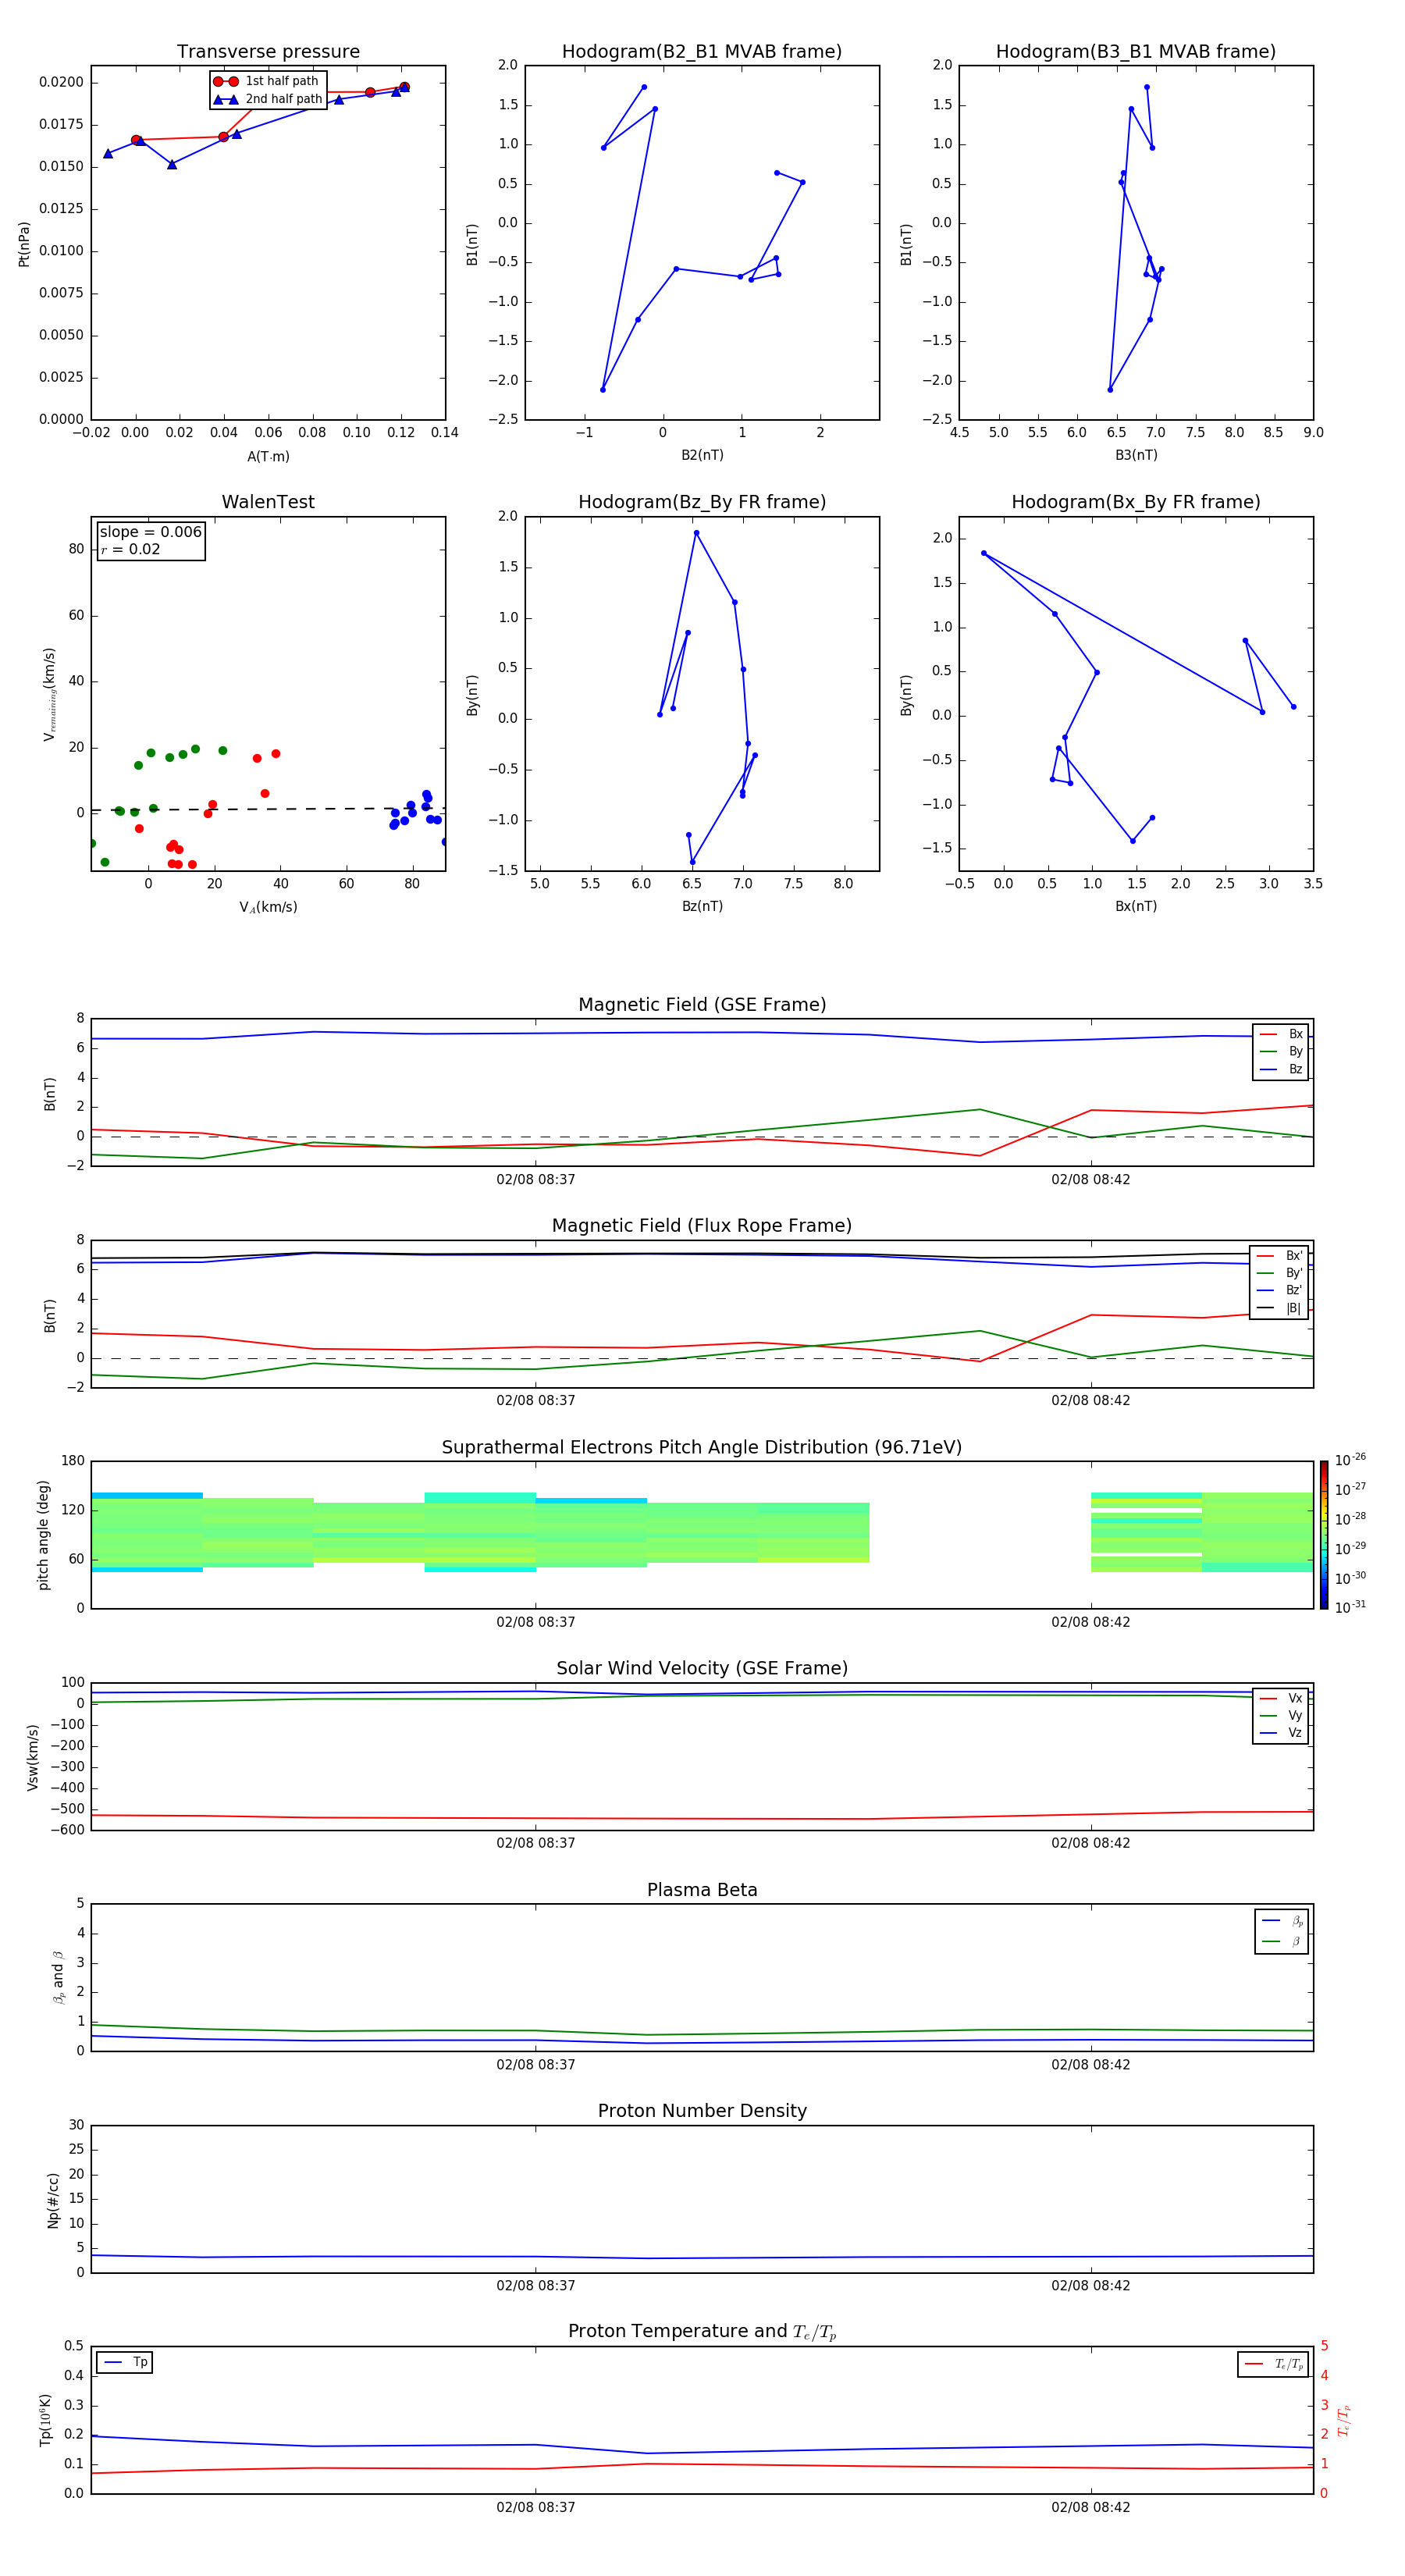Select the '2nd half path' legend entry
Screen dimensions: 1405x2576
point(268,99)
